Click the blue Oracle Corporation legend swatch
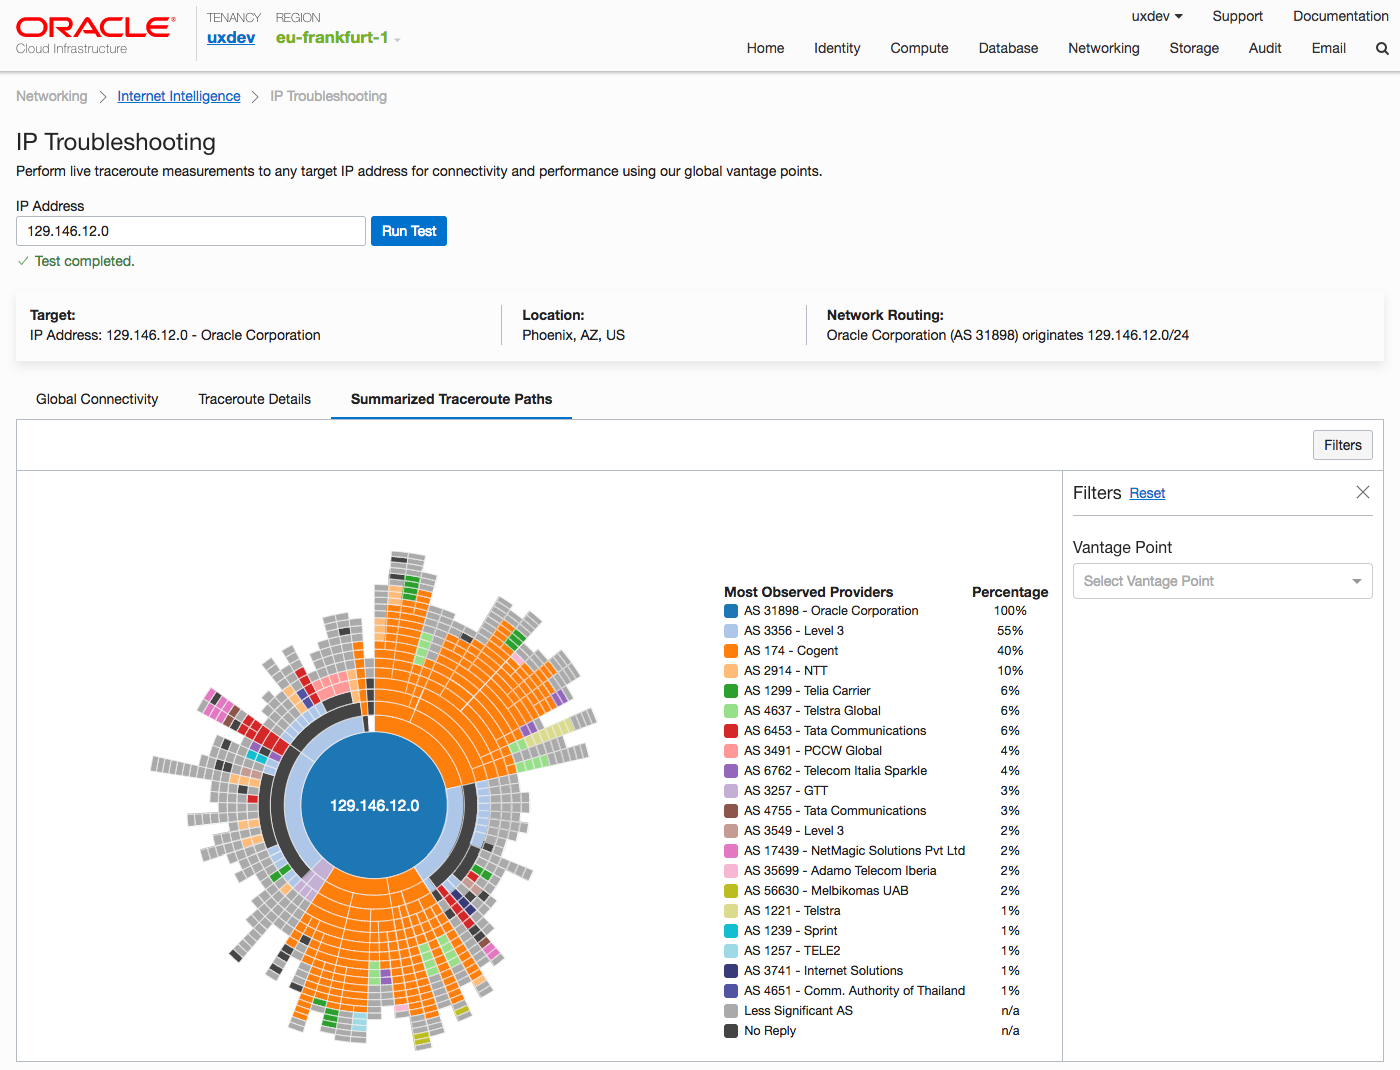This screenshot has width=1400, height=1070. (731, 611)
